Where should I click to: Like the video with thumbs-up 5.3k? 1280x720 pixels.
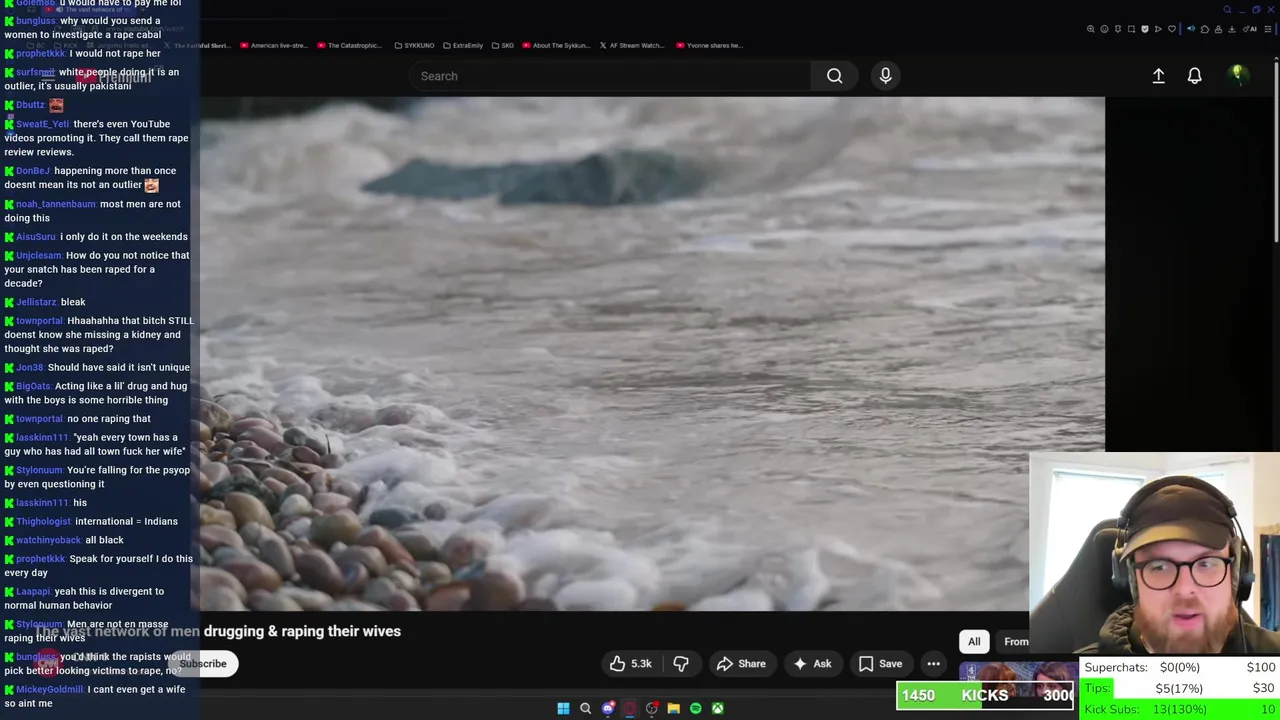pos(630,664)
